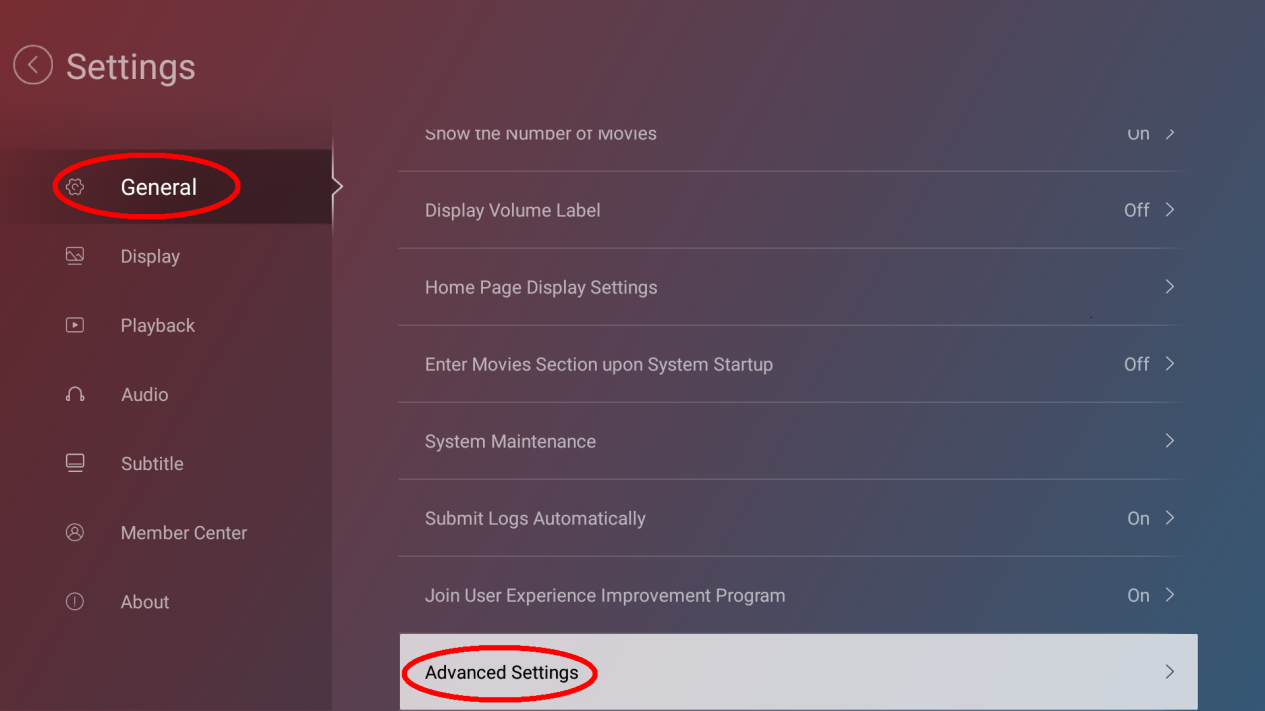Click the Member Center person icon
Viewport: 1265px width, 711px height.
75,532
